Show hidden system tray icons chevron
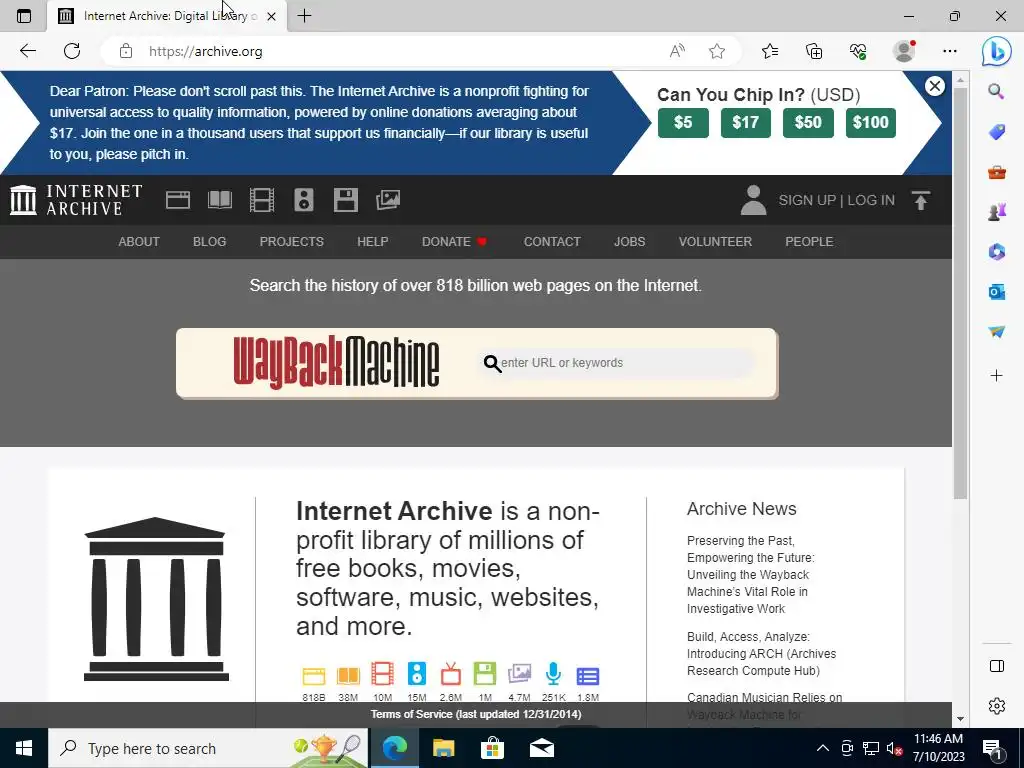Image resolution: width=1024 pixels, height=768 pixels. (x=823, y=748)
